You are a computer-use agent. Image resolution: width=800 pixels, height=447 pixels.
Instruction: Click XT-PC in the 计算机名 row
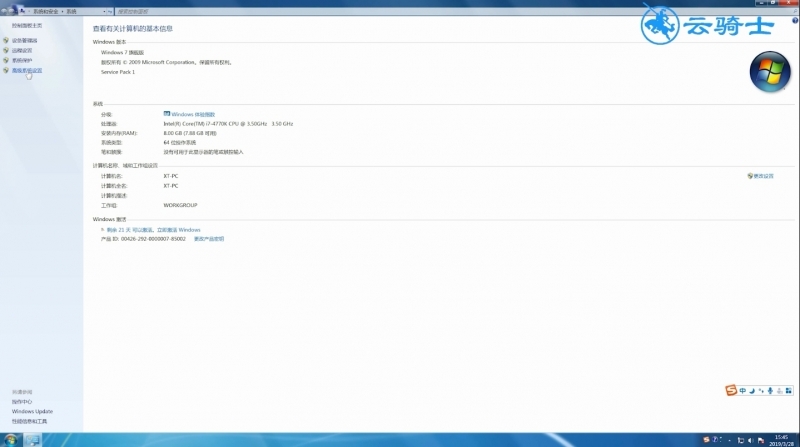click(x=171, y=176)
